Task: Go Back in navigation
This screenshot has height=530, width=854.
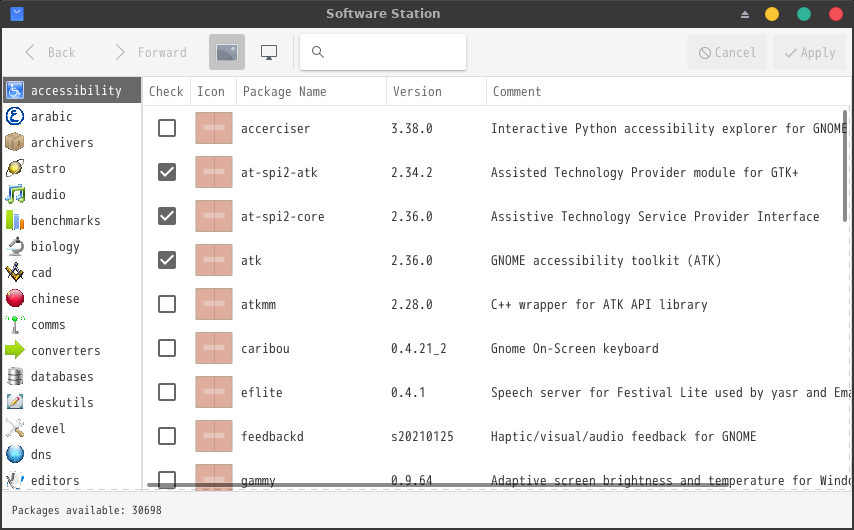Action: (x=50, y=52)
